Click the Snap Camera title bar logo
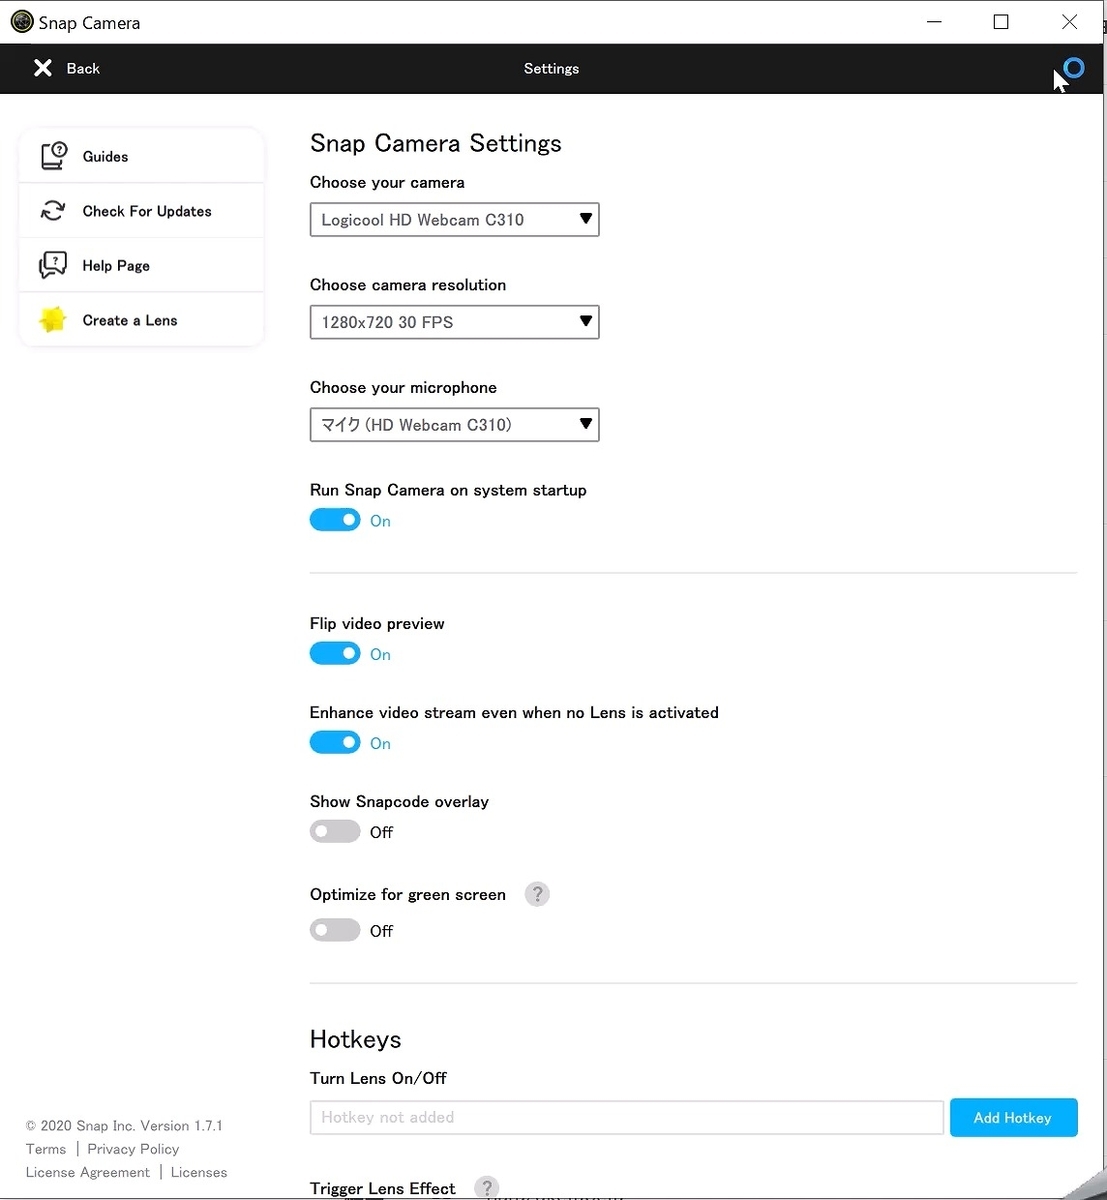The image size is (1107, 1200). pyautogui.click(x=22, y=22)
